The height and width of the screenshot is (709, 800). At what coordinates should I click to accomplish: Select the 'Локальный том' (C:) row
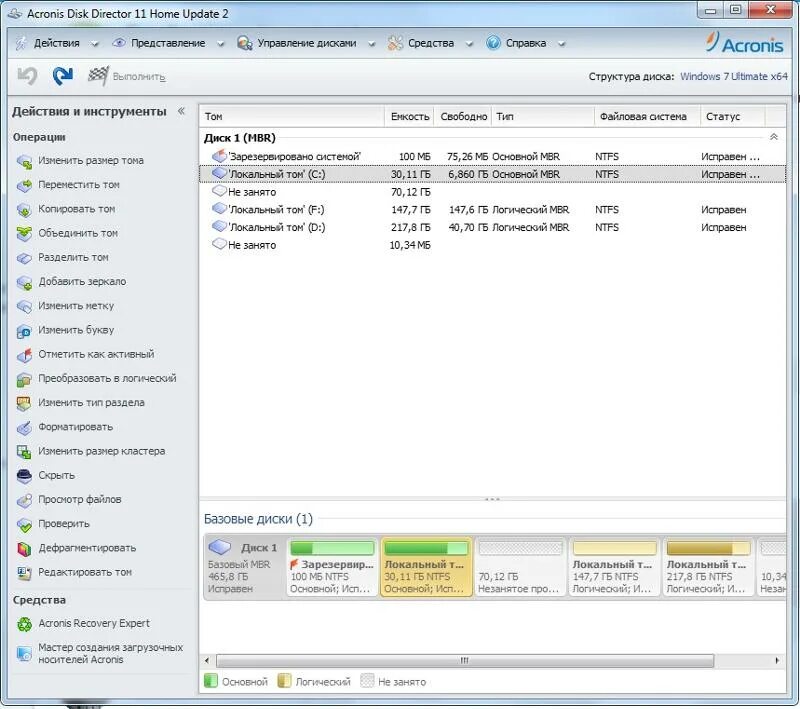pyautogui.click(x=492, y=174)
